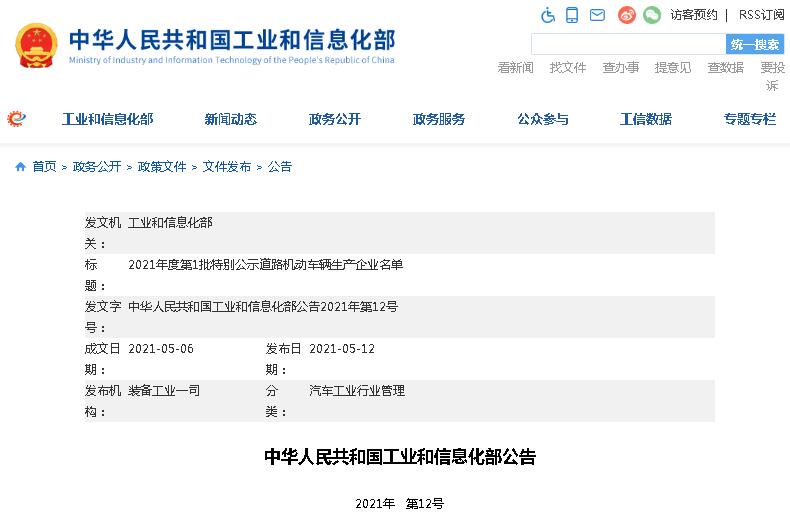790x519 pixels.
Task: Click the 汽车工业行业管理 category text
Action: coord(357,391)
